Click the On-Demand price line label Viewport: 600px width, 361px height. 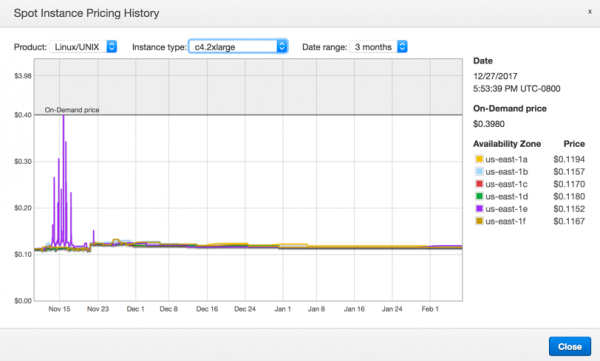pyautogui.click(x=72, y=110)
